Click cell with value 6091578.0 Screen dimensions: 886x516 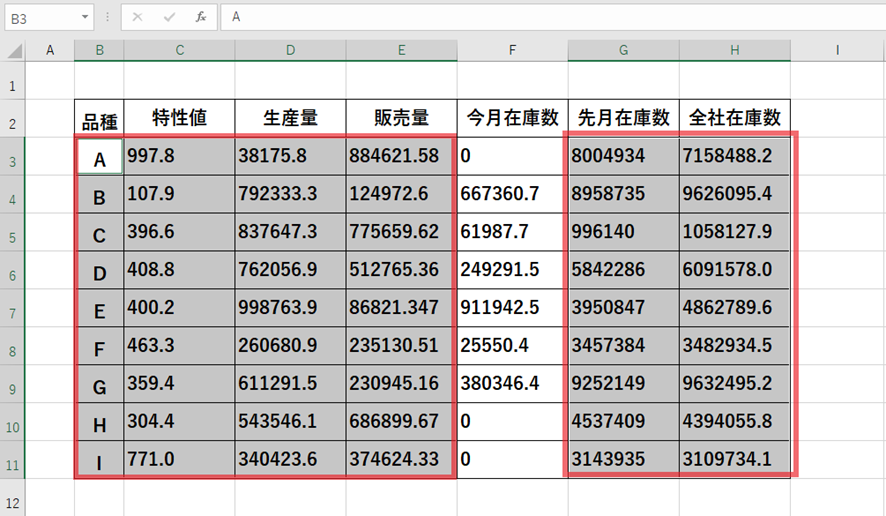[735, 270]
